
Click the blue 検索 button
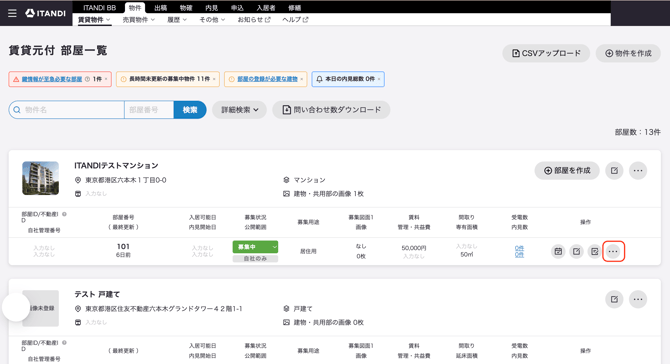click(x=190, y=110)
